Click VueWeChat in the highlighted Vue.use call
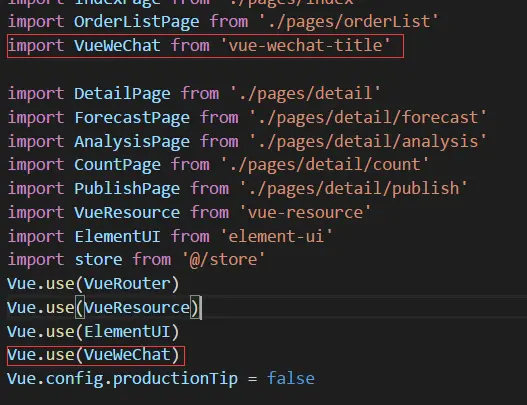Viewport: 527px width, 405px height. [x=127, y=355]
